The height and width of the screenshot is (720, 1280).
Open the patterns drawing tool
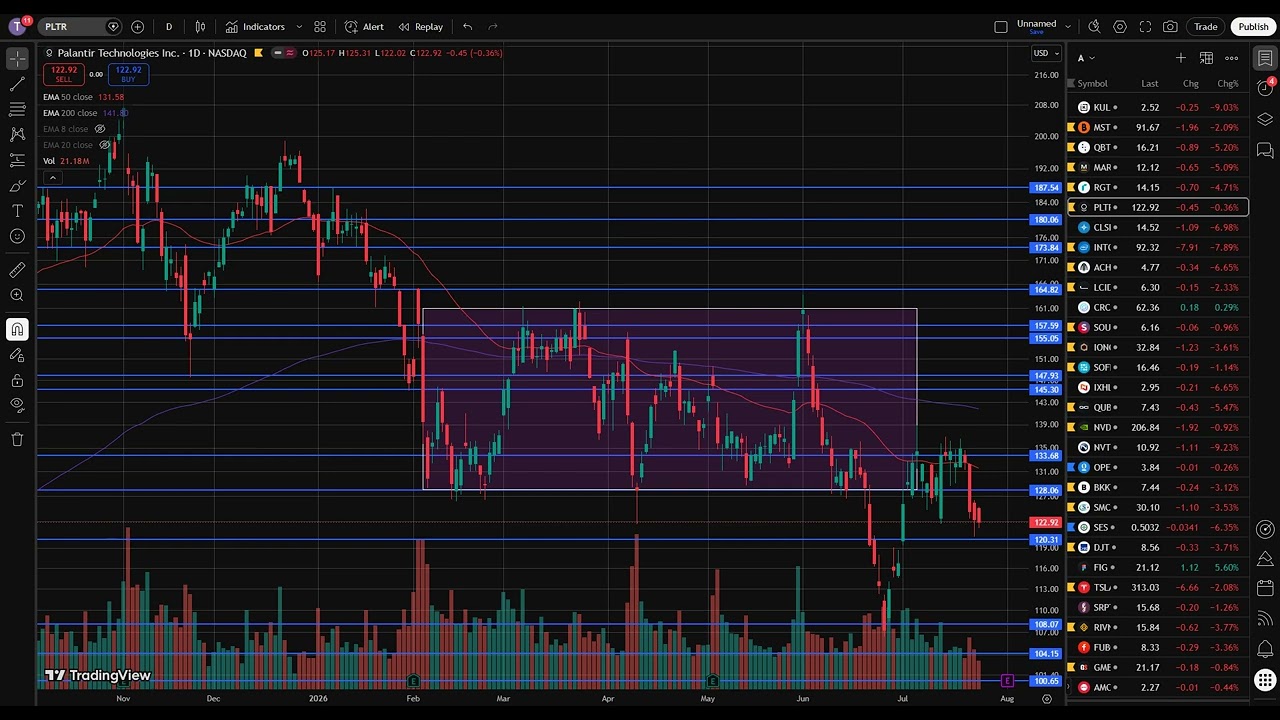(x=17, y=134)
